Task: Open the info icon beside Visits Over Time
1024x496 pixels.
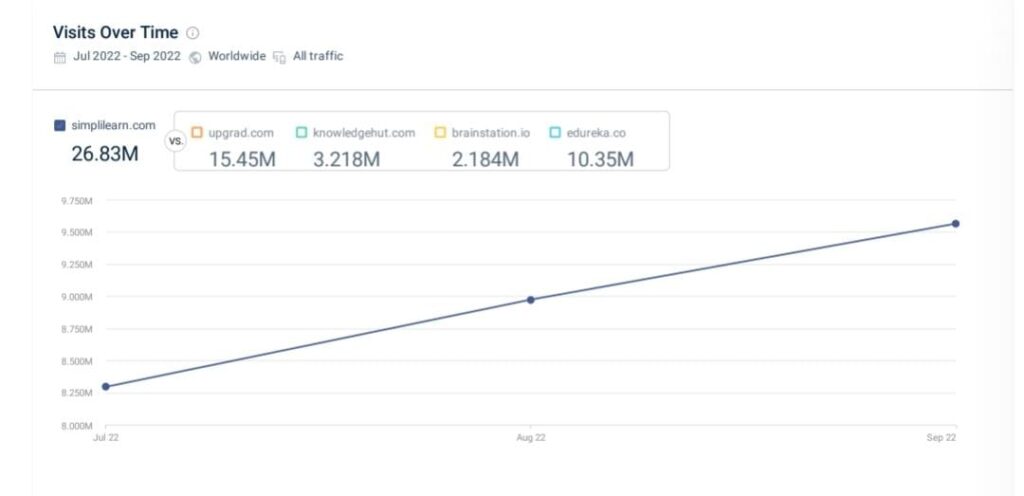Action: (x=193, y=33)
